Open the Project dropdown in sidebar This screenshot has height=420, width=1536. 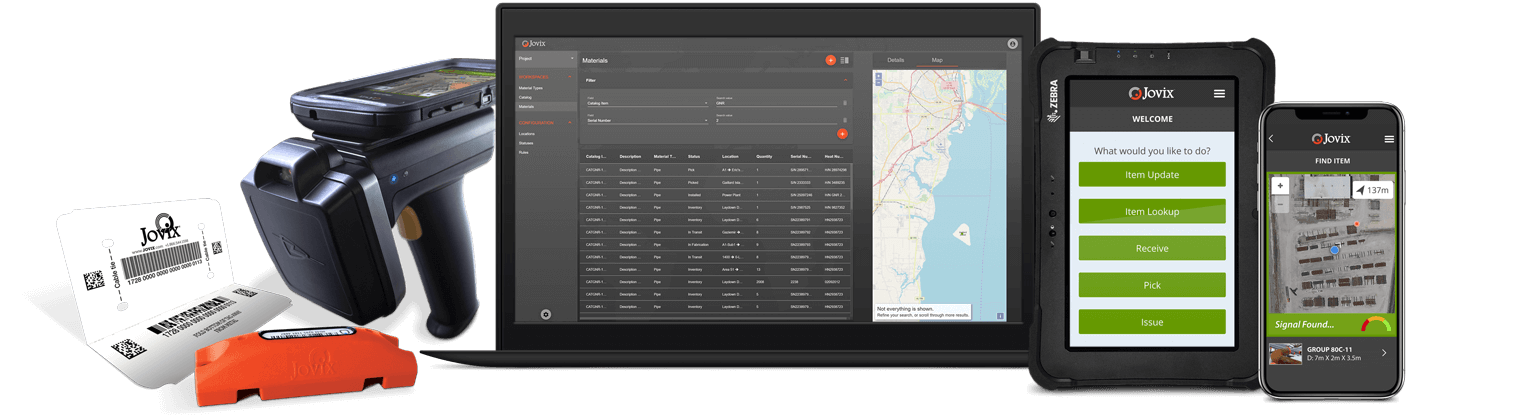click(546, 59)
